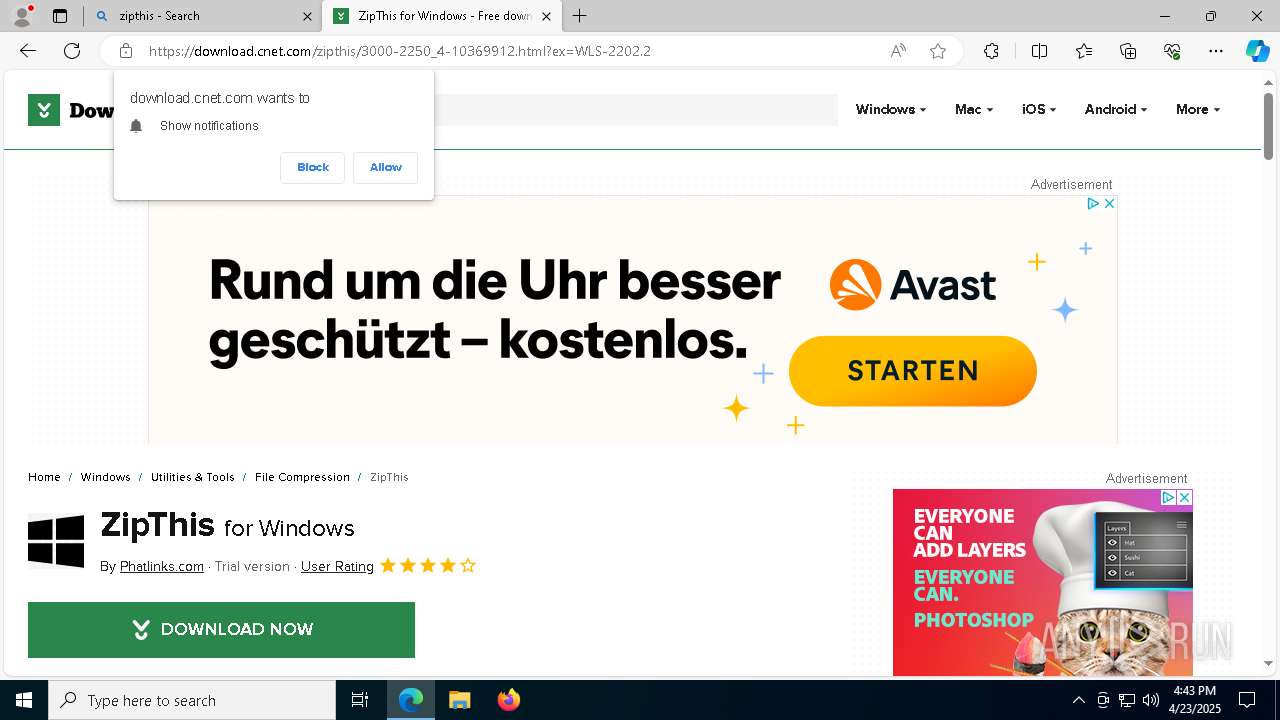Screen dimensions: 1280x720
Task: Refresh the page with the reload icon
Action: [72, 51]
